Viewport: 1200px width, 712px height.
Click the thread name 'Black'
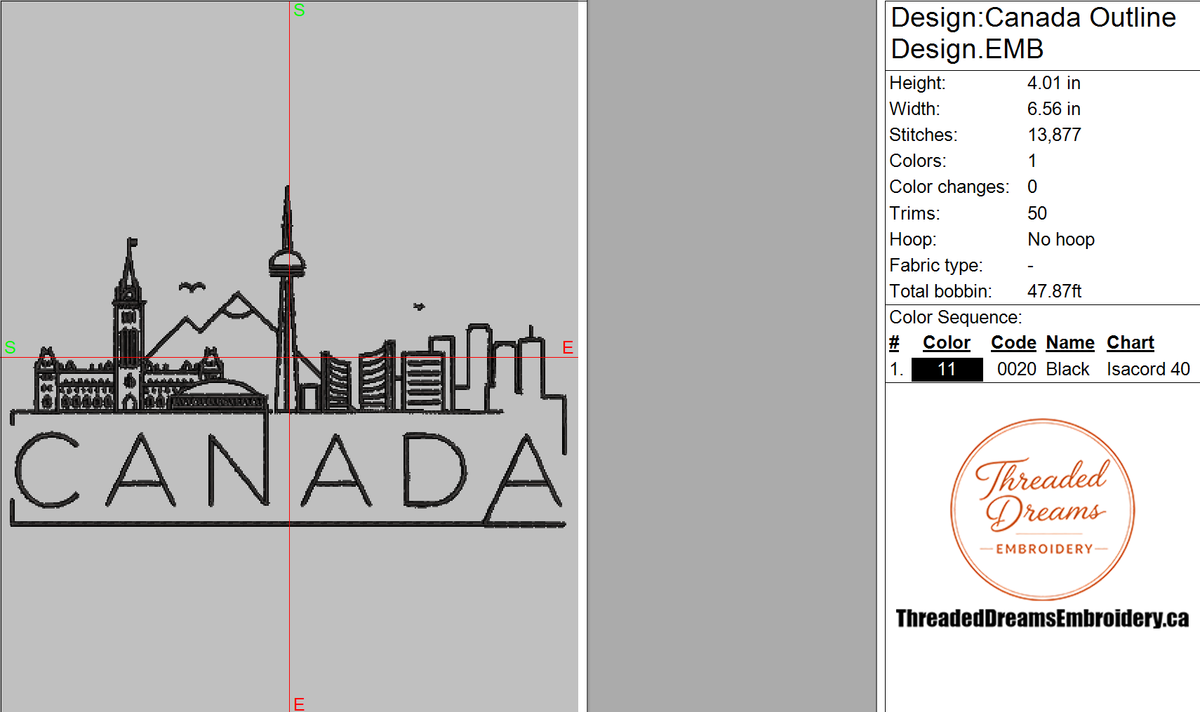point(1068,369)
